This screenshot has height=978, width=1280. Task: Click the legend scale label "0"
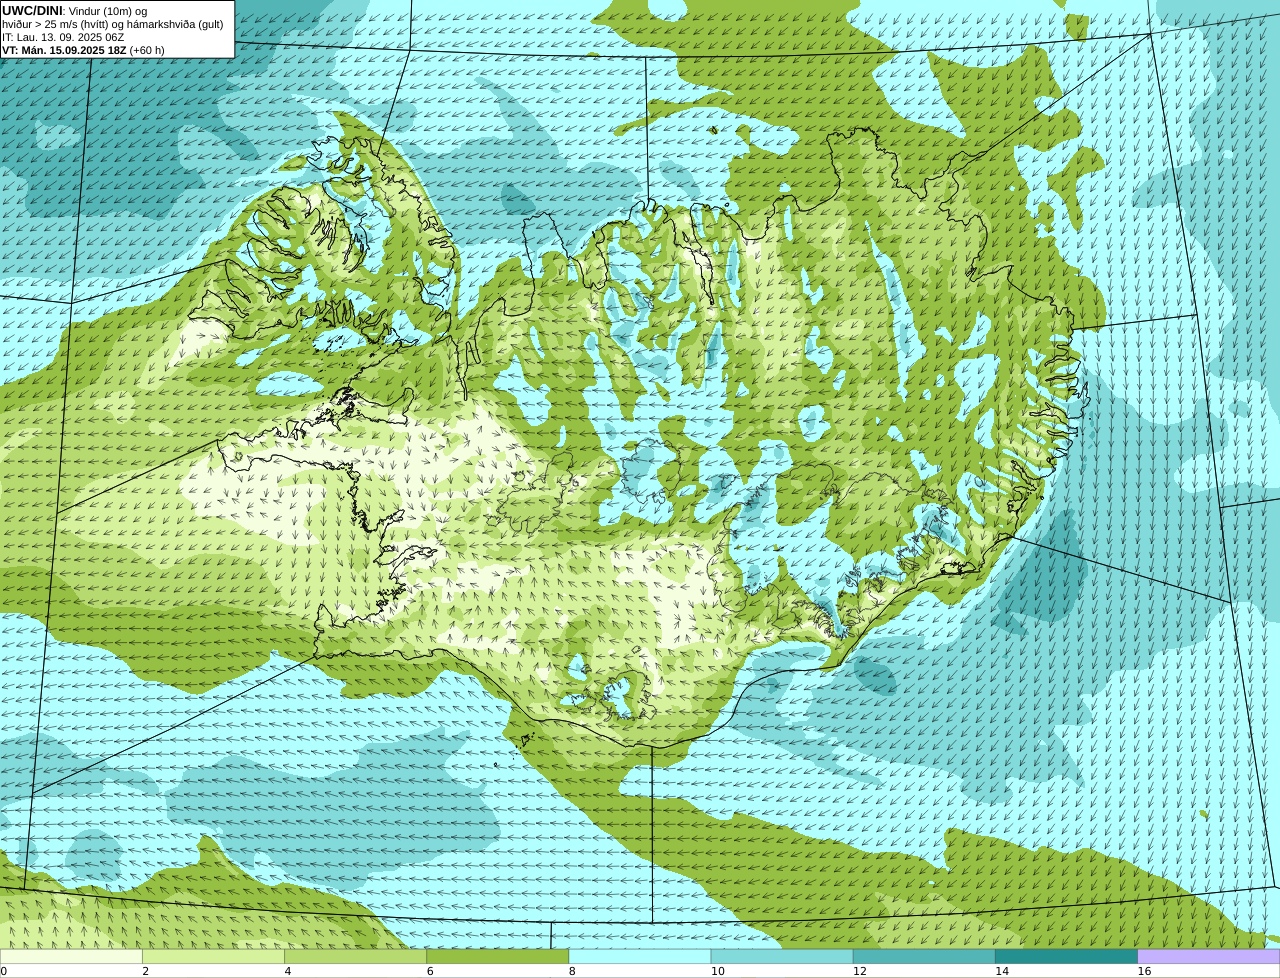pos(4,971)
